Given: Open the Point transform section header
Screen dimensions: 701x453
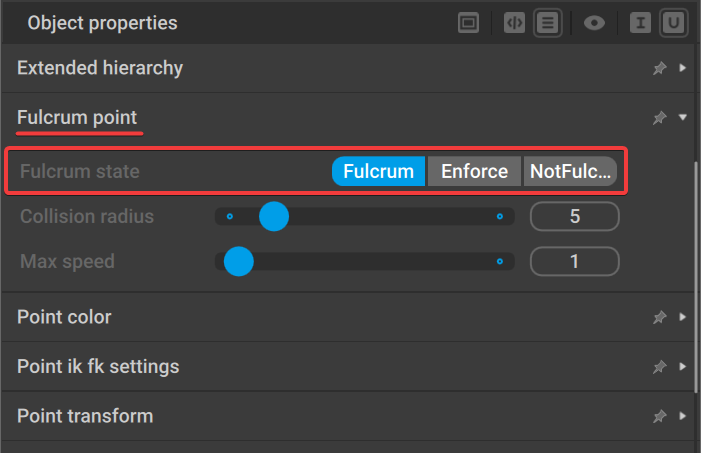Looking at the screenshot, I should click(x=347, y=416).
